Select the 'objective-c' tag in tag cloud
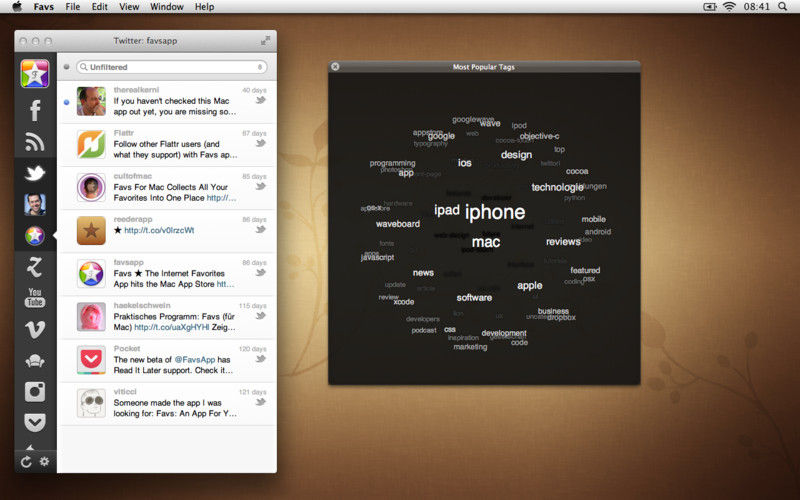Viewport: 800px width, 500px height. 539,136
